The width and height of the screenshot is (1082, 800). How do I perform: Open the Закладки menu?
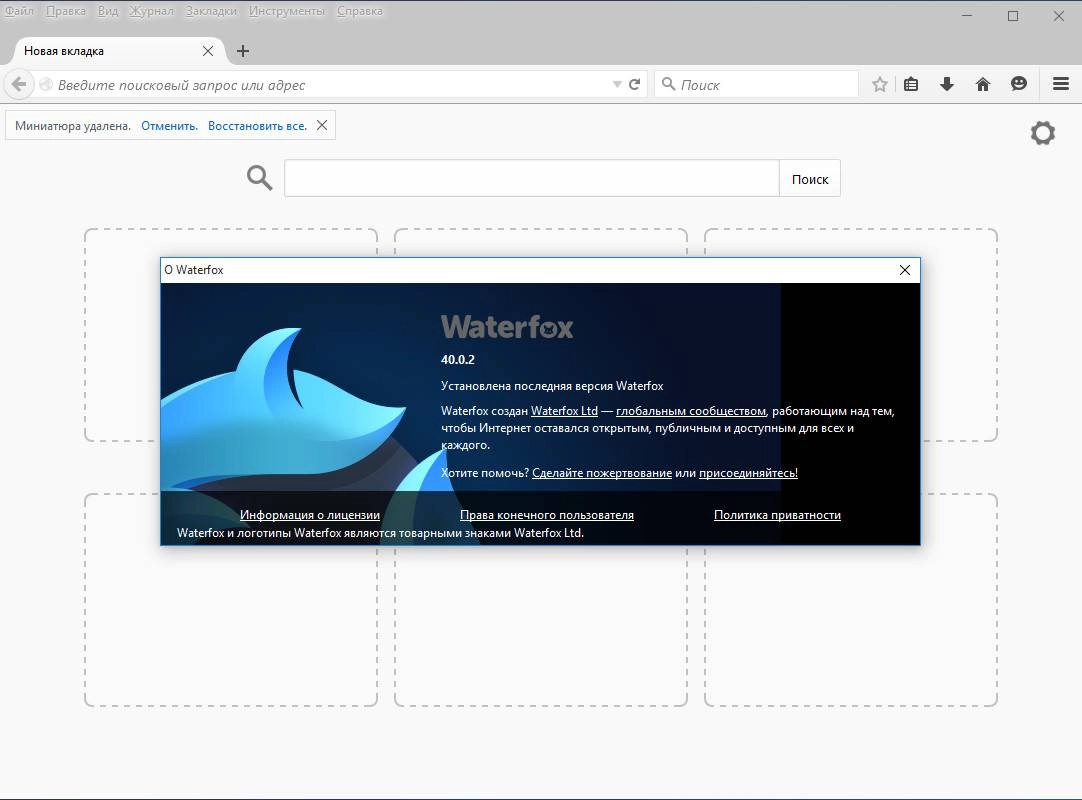[x=211, y=11]
